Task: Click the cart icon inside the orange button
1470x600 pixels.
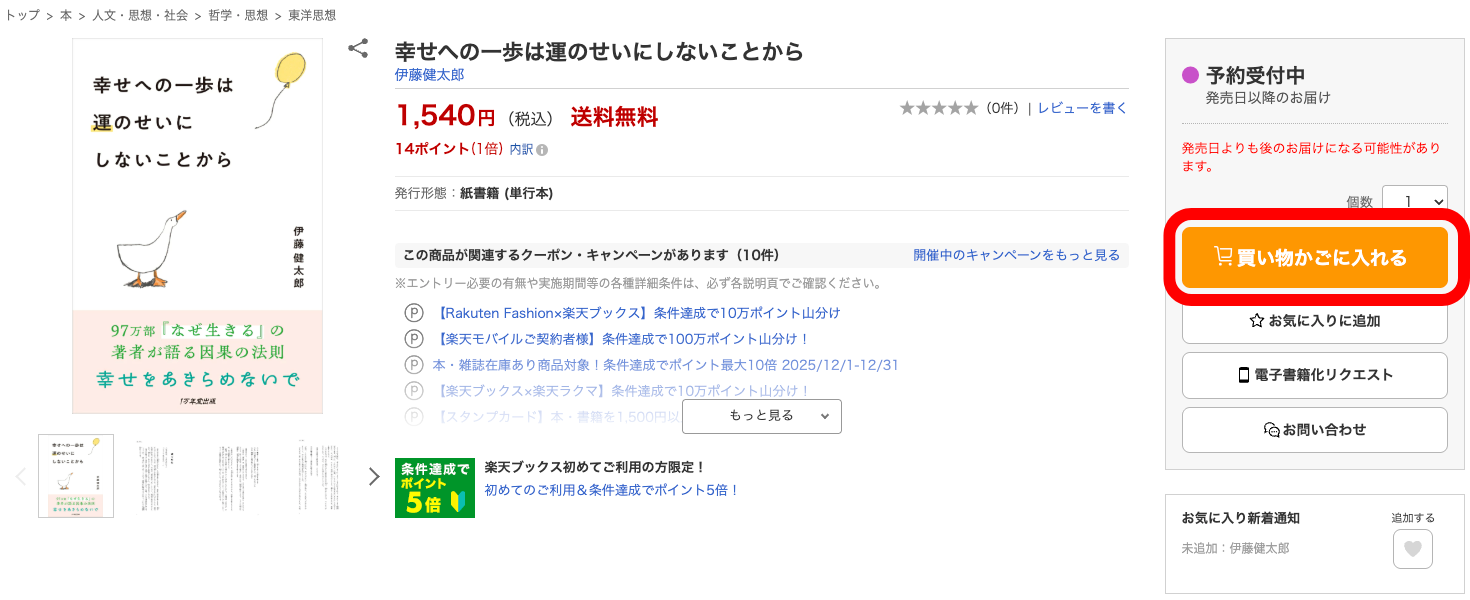Action: (1222, 256)
